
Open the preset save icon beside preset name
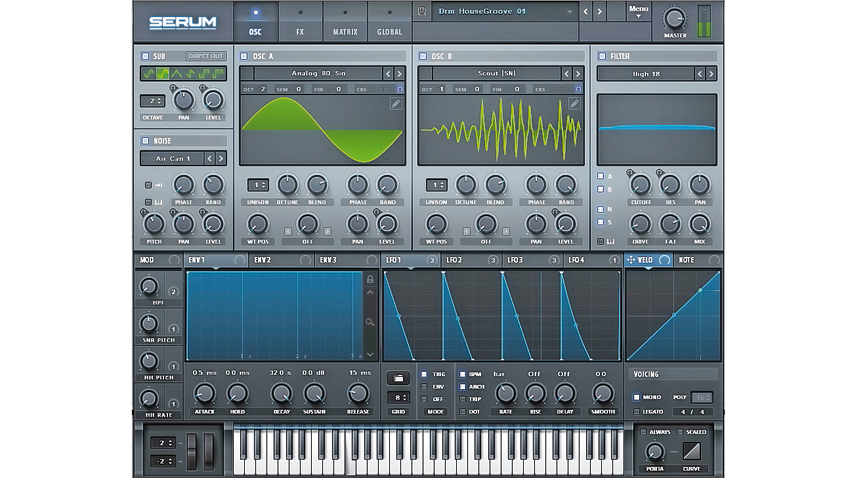(x=422, y=11)
